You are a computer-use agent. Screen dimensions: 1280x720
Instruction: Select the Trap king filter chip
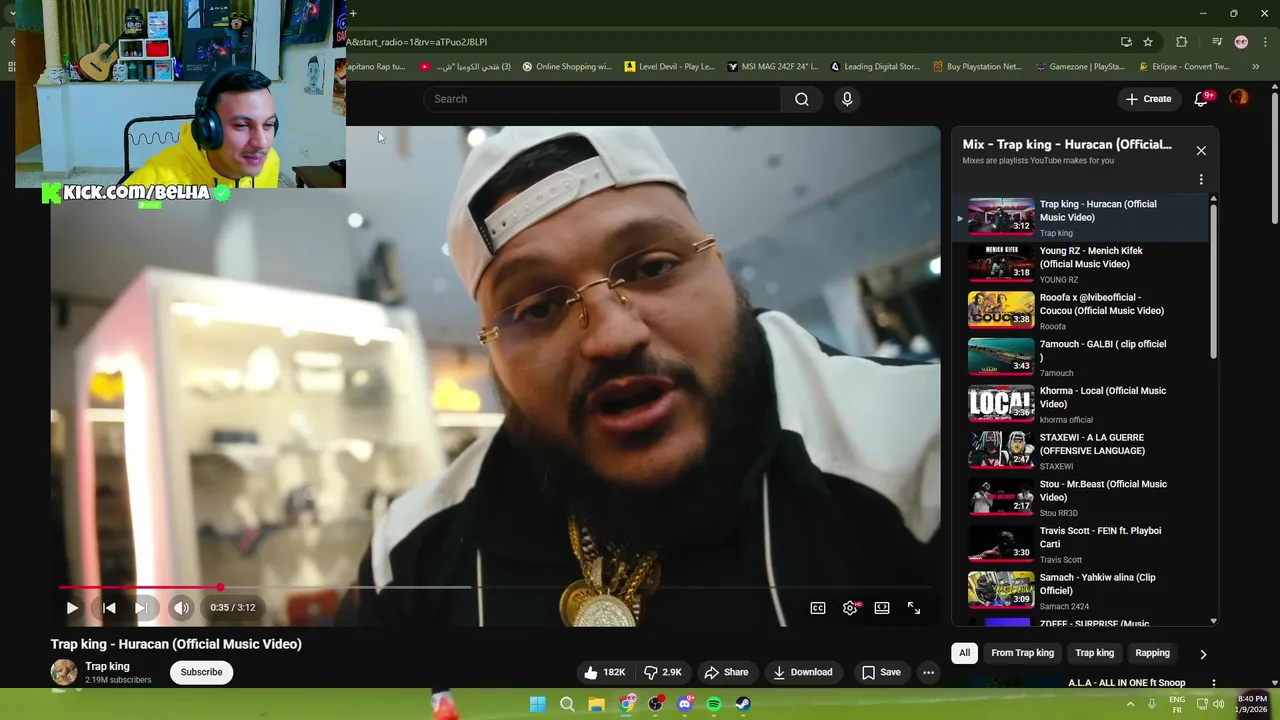coord(1094,653)
